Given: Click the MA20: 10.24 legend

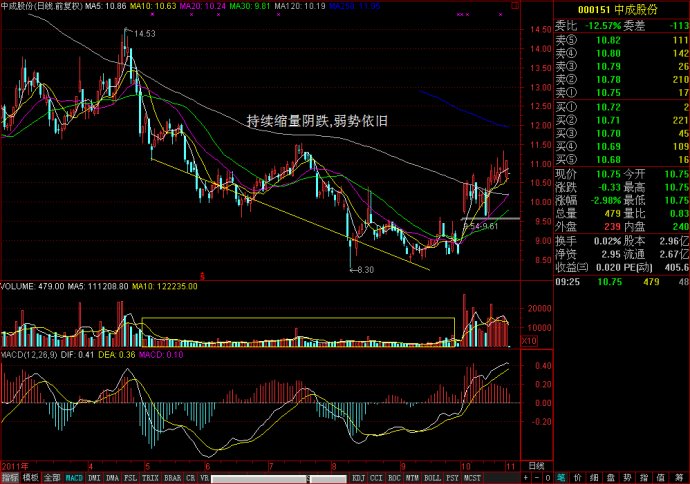Looking at the screenshot, I should tap(203, 6).
